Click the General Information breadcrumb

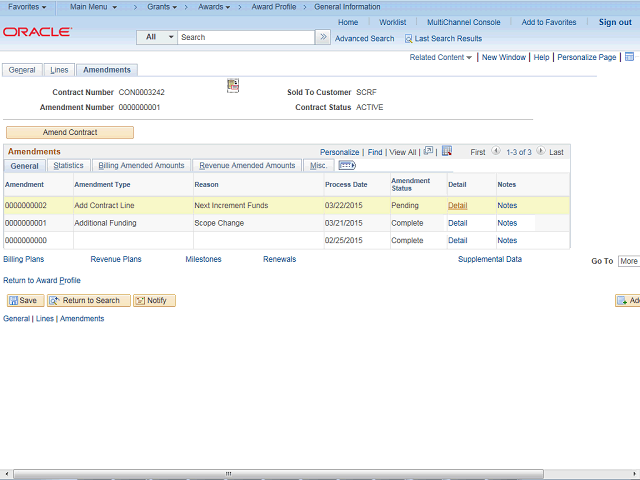[x=347, y=7]
